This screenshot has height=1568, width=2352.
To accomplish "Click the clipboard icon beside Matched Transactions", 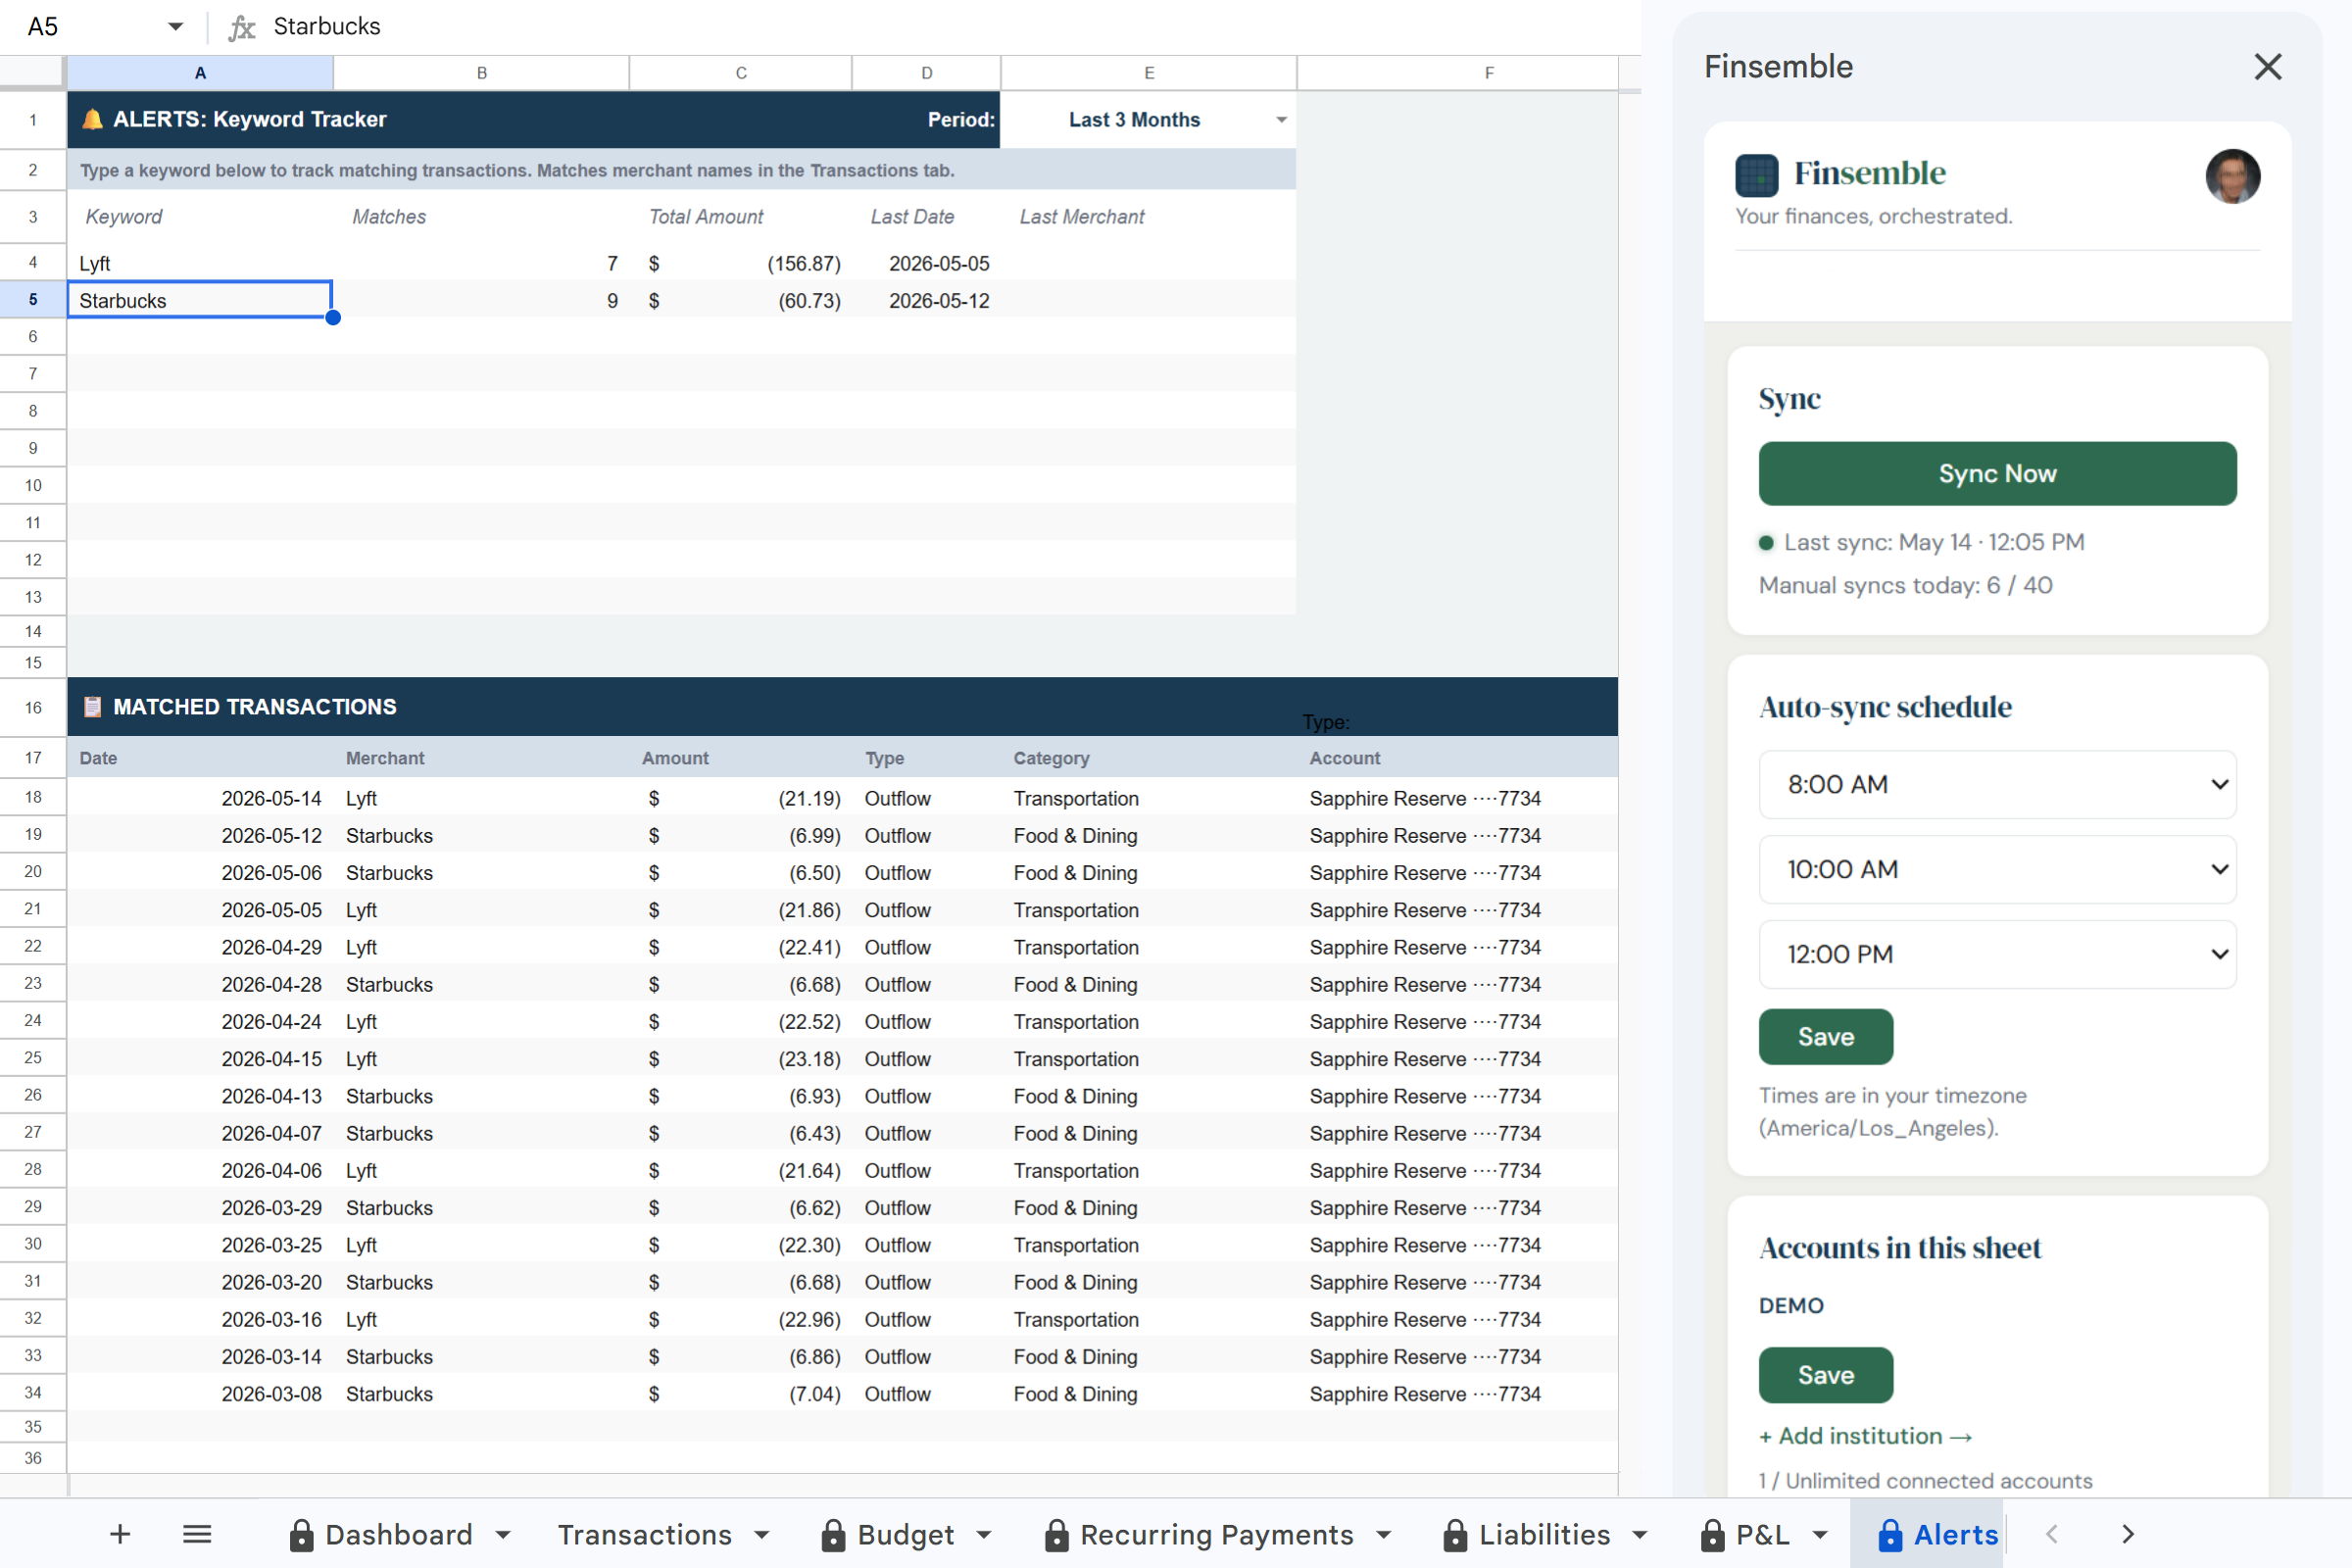I will coord(92,707).
